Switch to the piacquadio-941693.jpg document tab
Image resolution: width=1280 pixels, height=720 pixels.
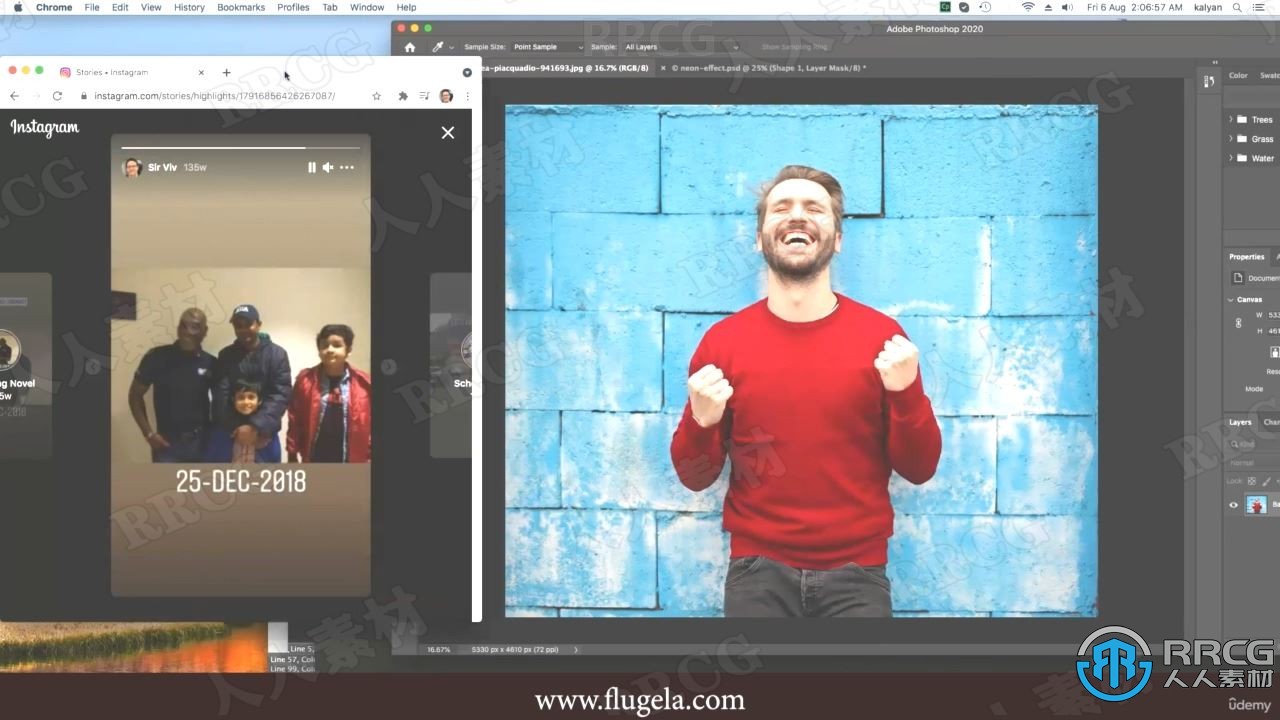coord(566,68)
